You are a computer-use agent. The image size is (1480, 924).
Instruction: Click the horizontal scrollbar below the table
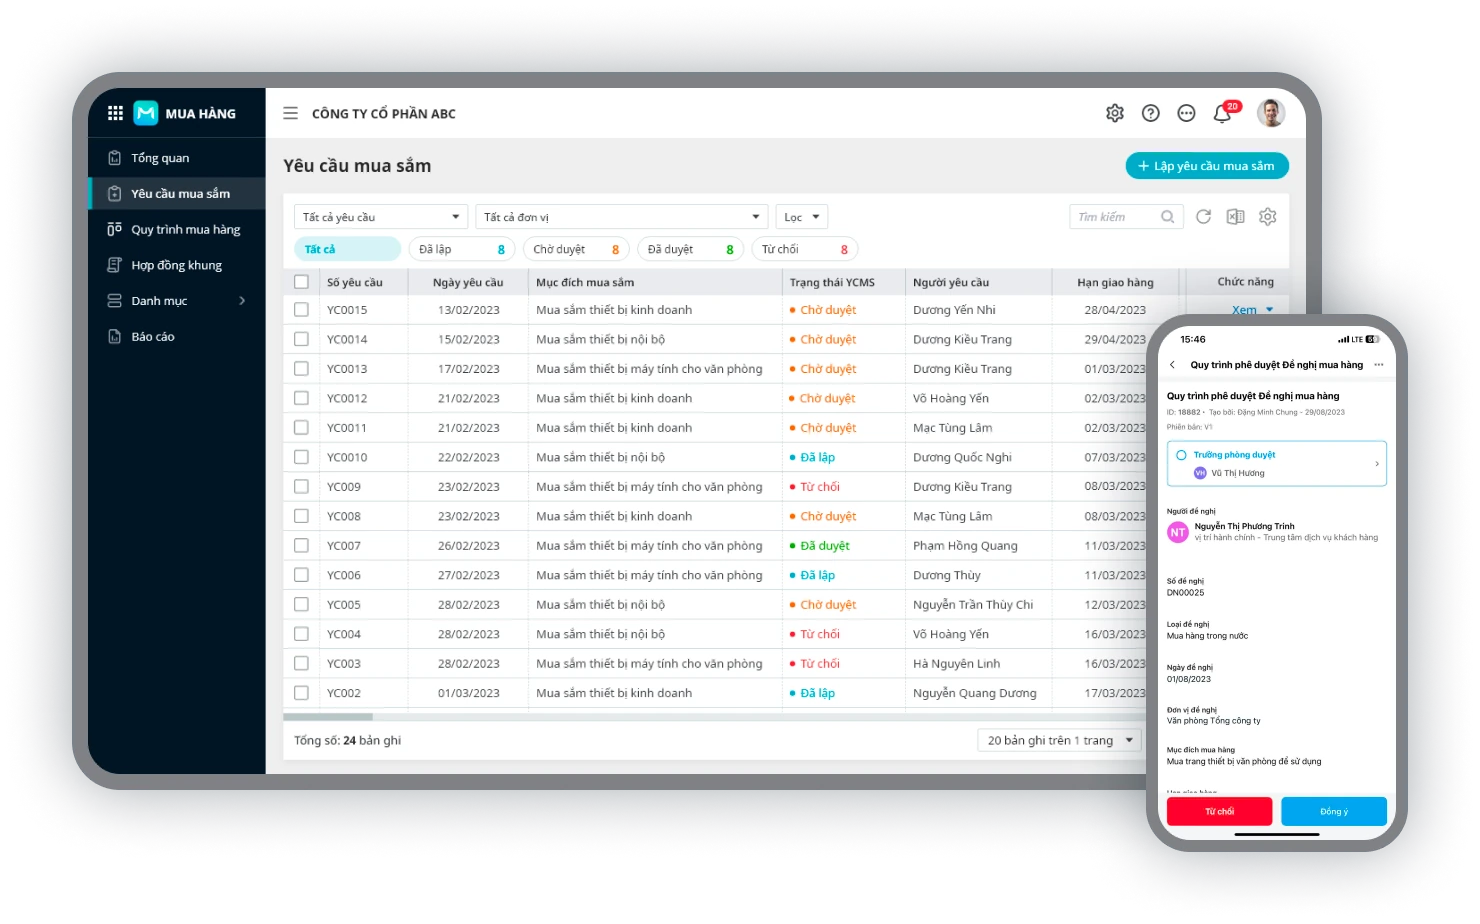(328, 717)
